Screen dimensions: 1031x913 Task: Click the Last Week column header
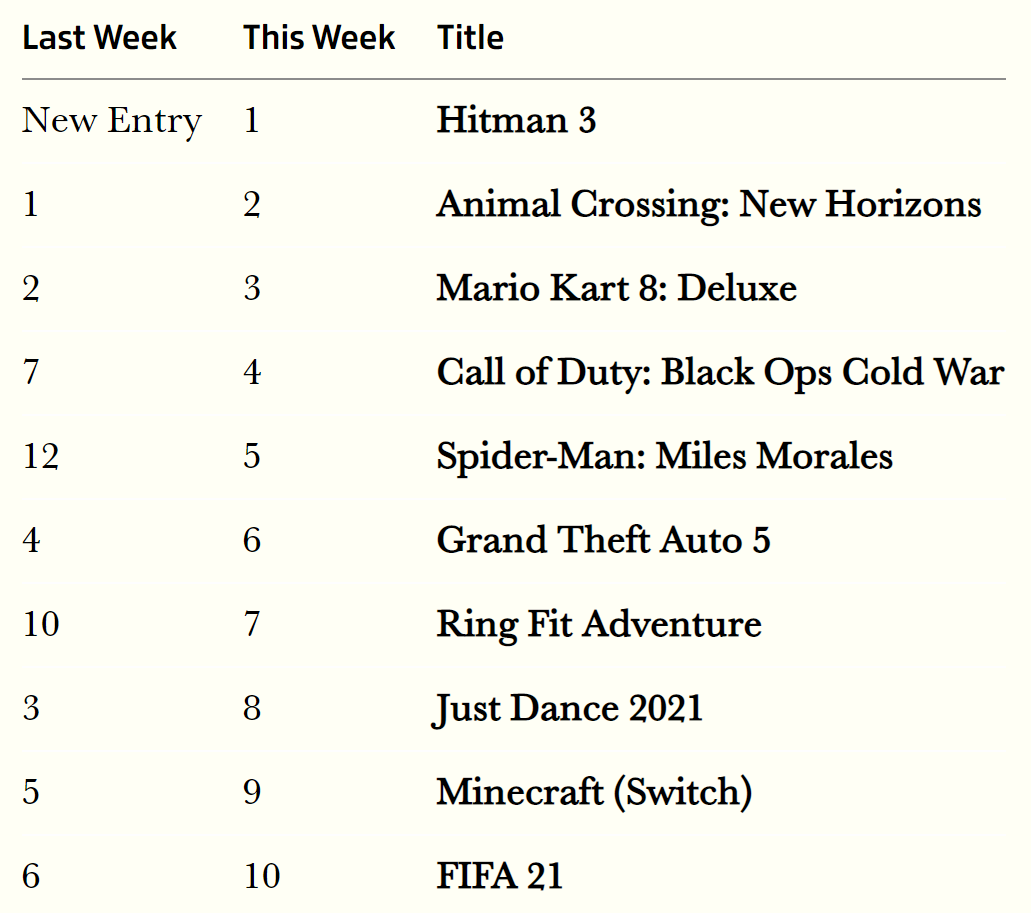[99, 39]
